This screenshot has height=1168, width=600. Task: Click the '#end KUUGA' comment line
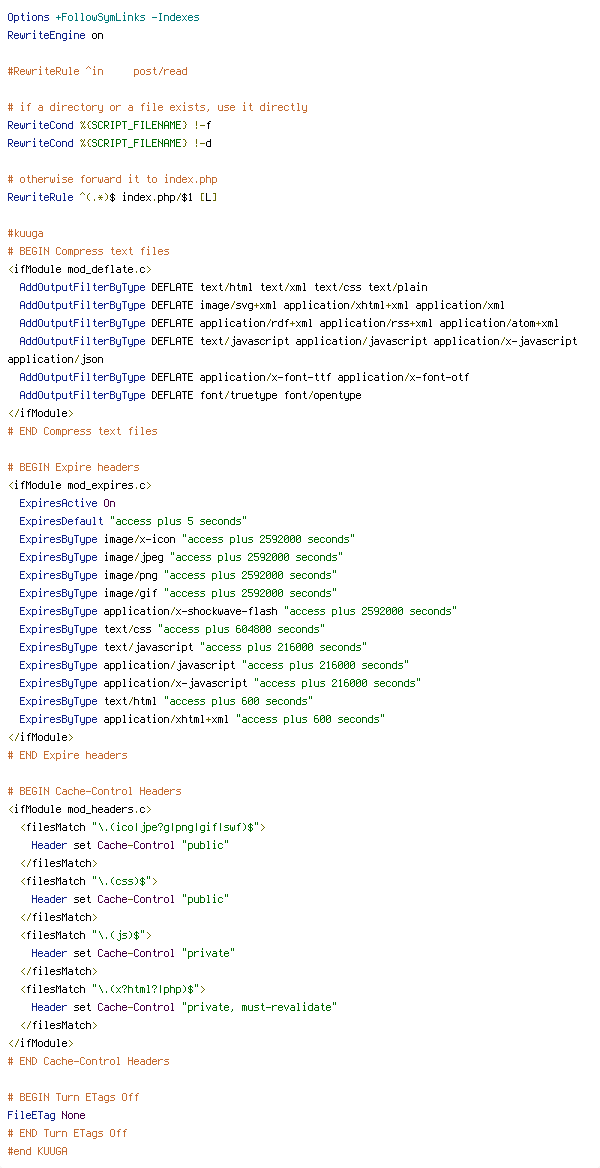coord(37,1151)
